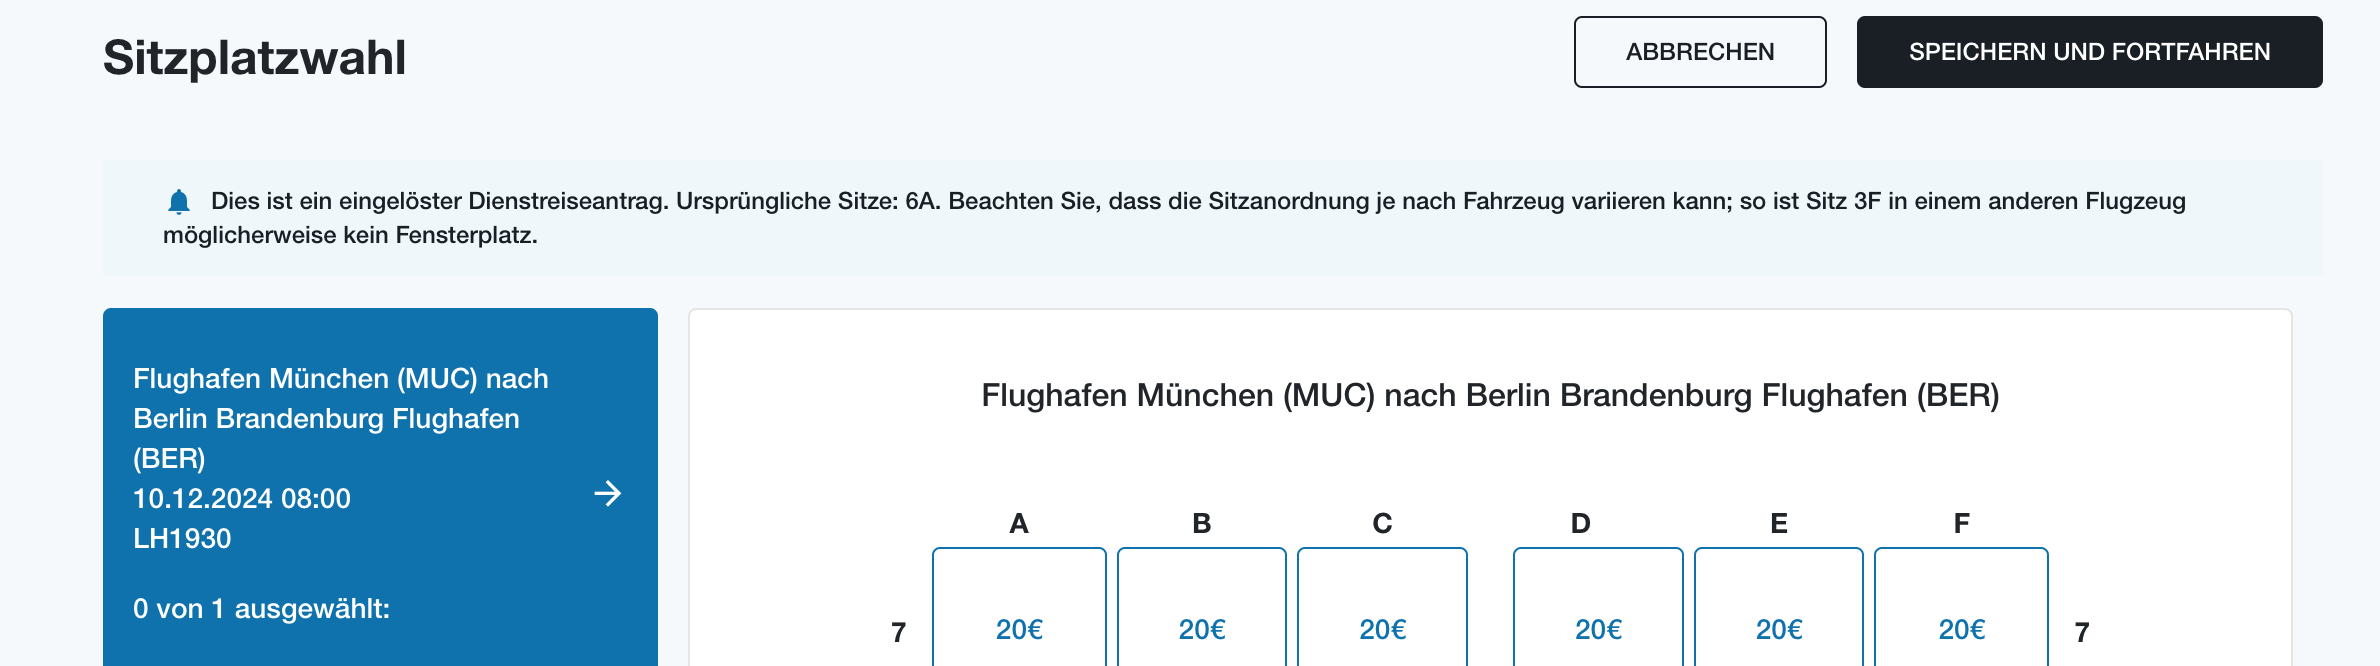Pick seat 7D for 20€
Image resolution: width=2380 pixels, height=666 pixels.
[1598, 607]
